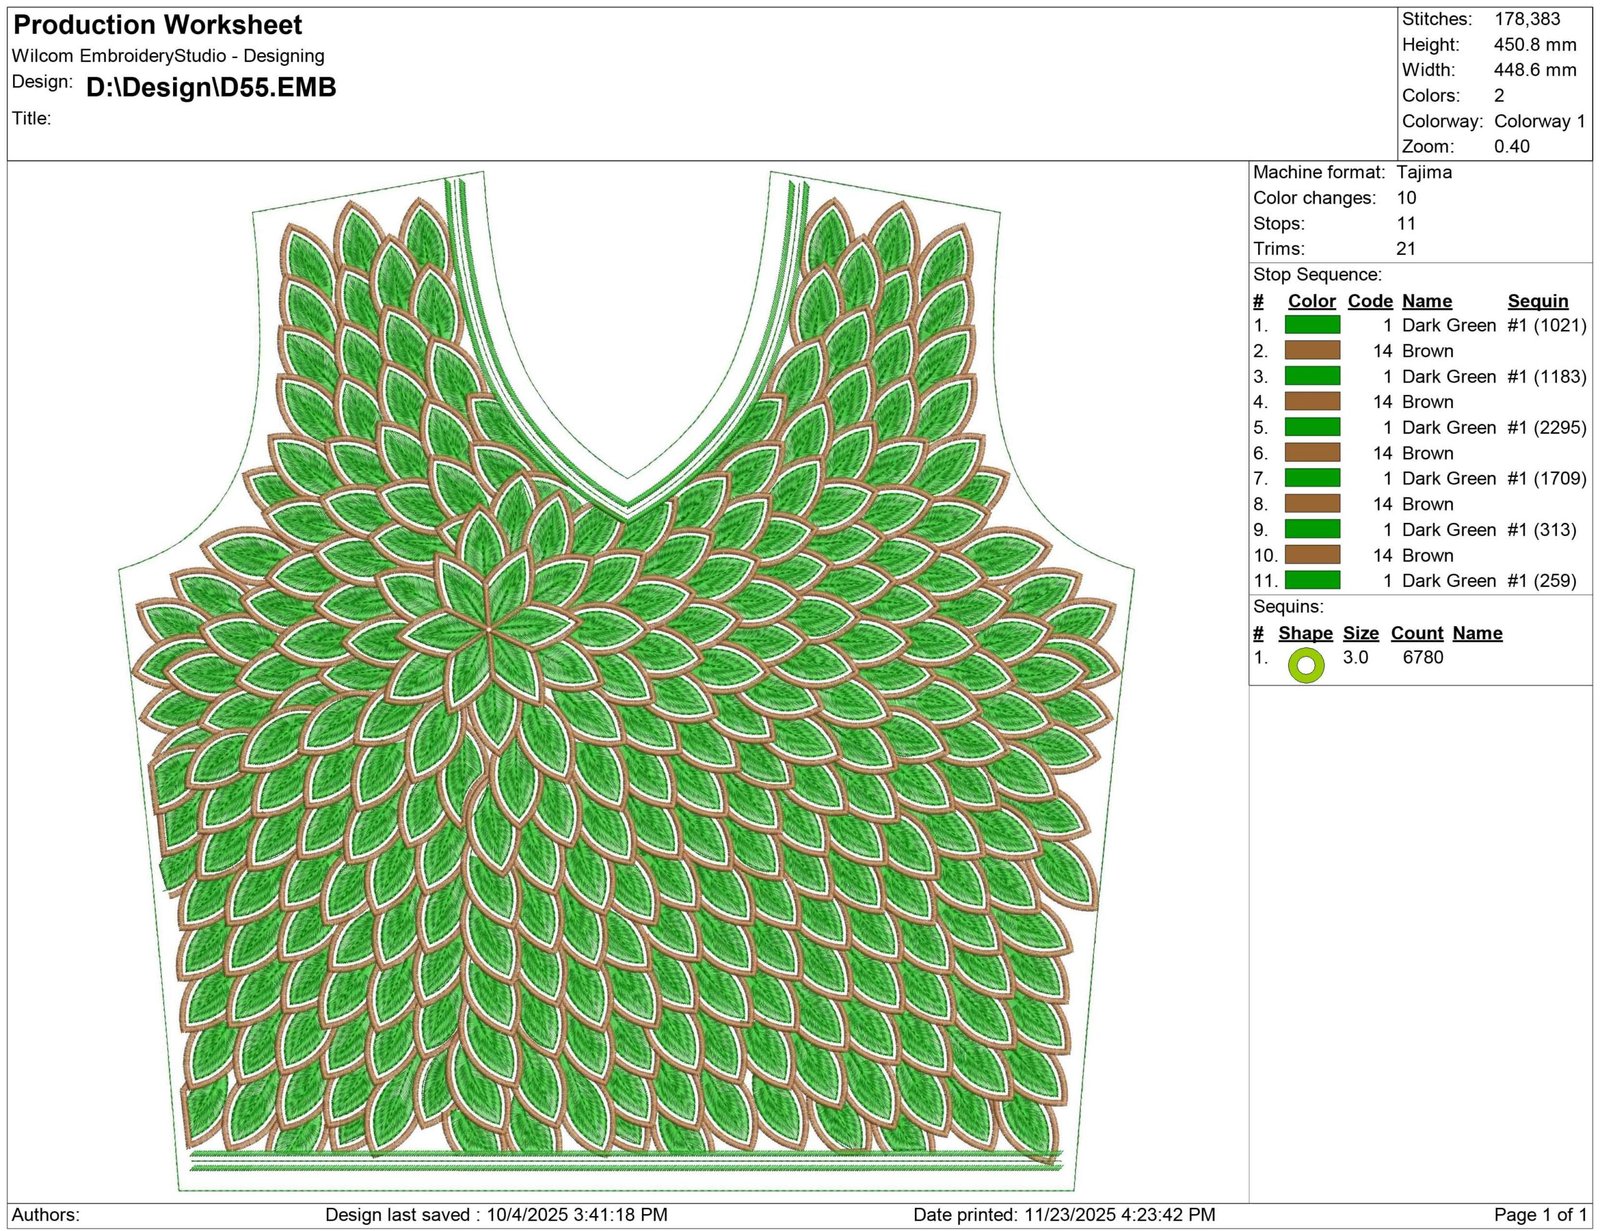Image resolution: width=1600 pixels, height=1231 pixels.
Task: Click the stitches value 178,383
Action: point(1527,19)
